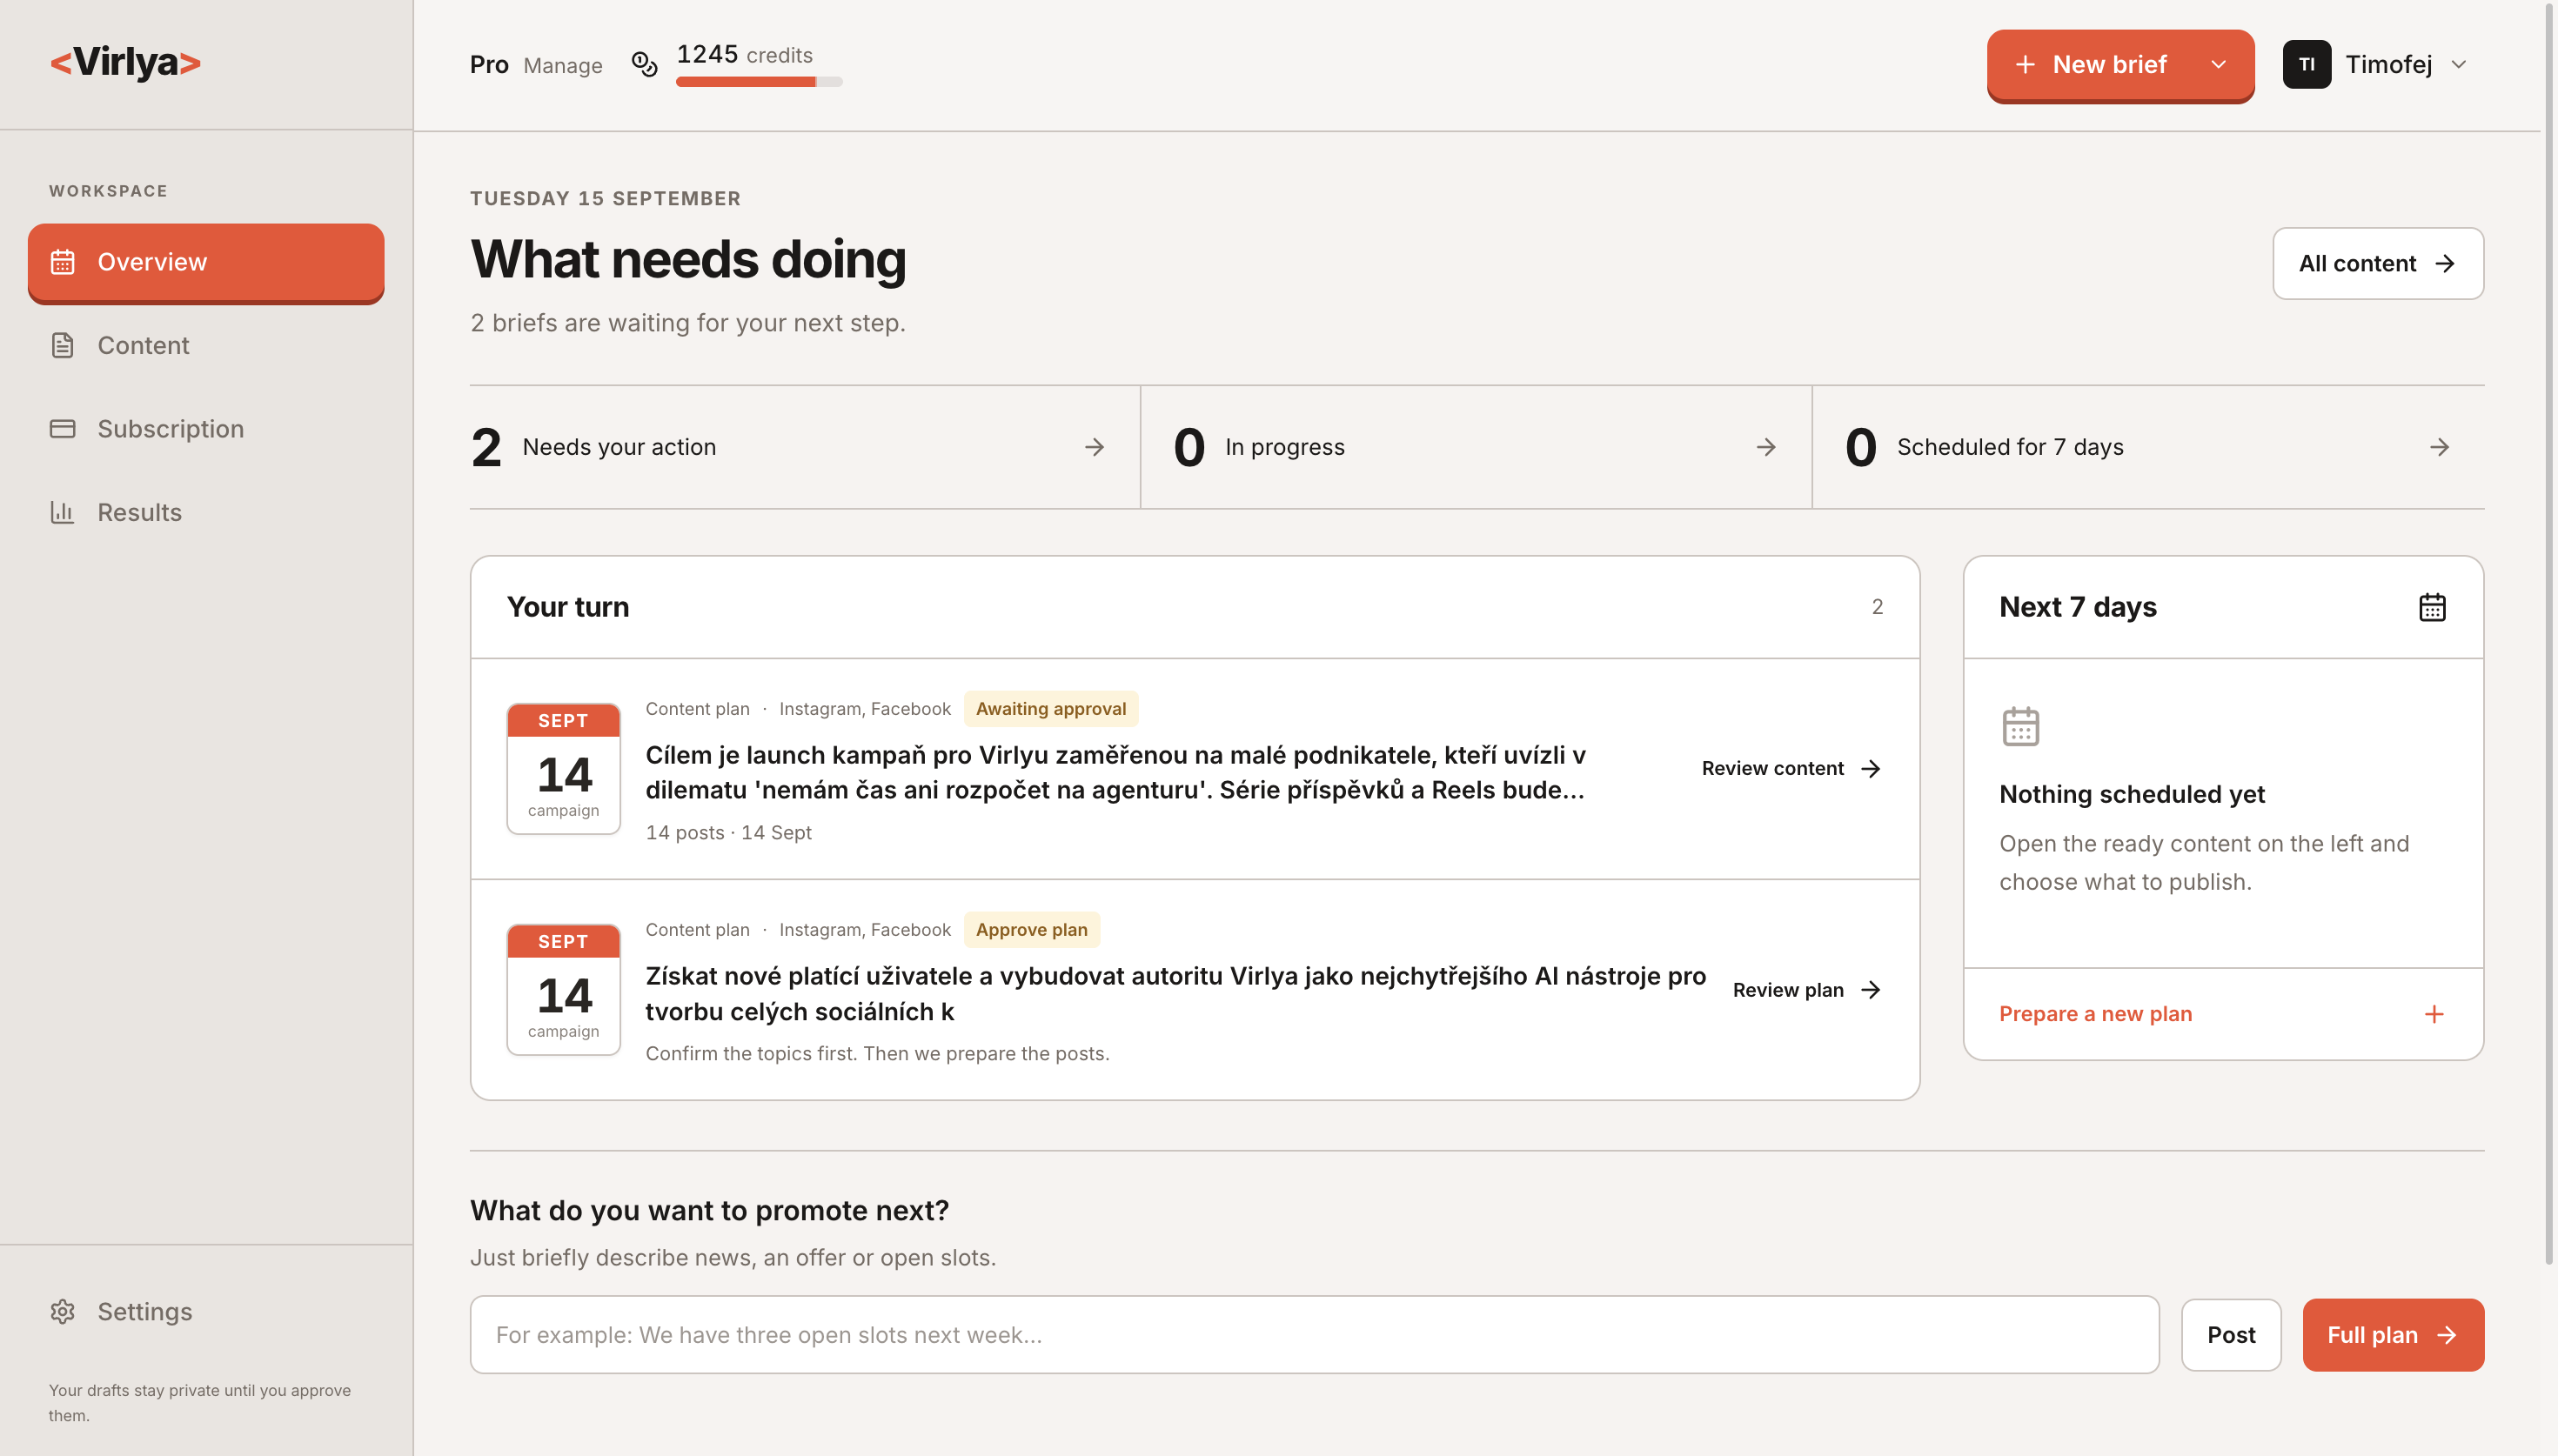The image size is (2558, 1456).
Task: Open Subscription in the sidebar
Action: pyautogui.click(x=206, y=429)
